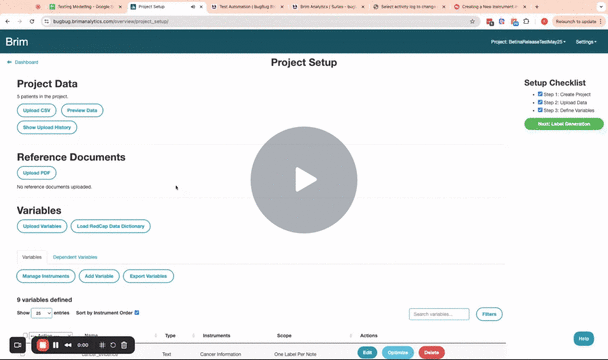Open camera options in the recorder bar
Image resolution: width=608 pixels, height=360 pixels.
pos(17,345)
